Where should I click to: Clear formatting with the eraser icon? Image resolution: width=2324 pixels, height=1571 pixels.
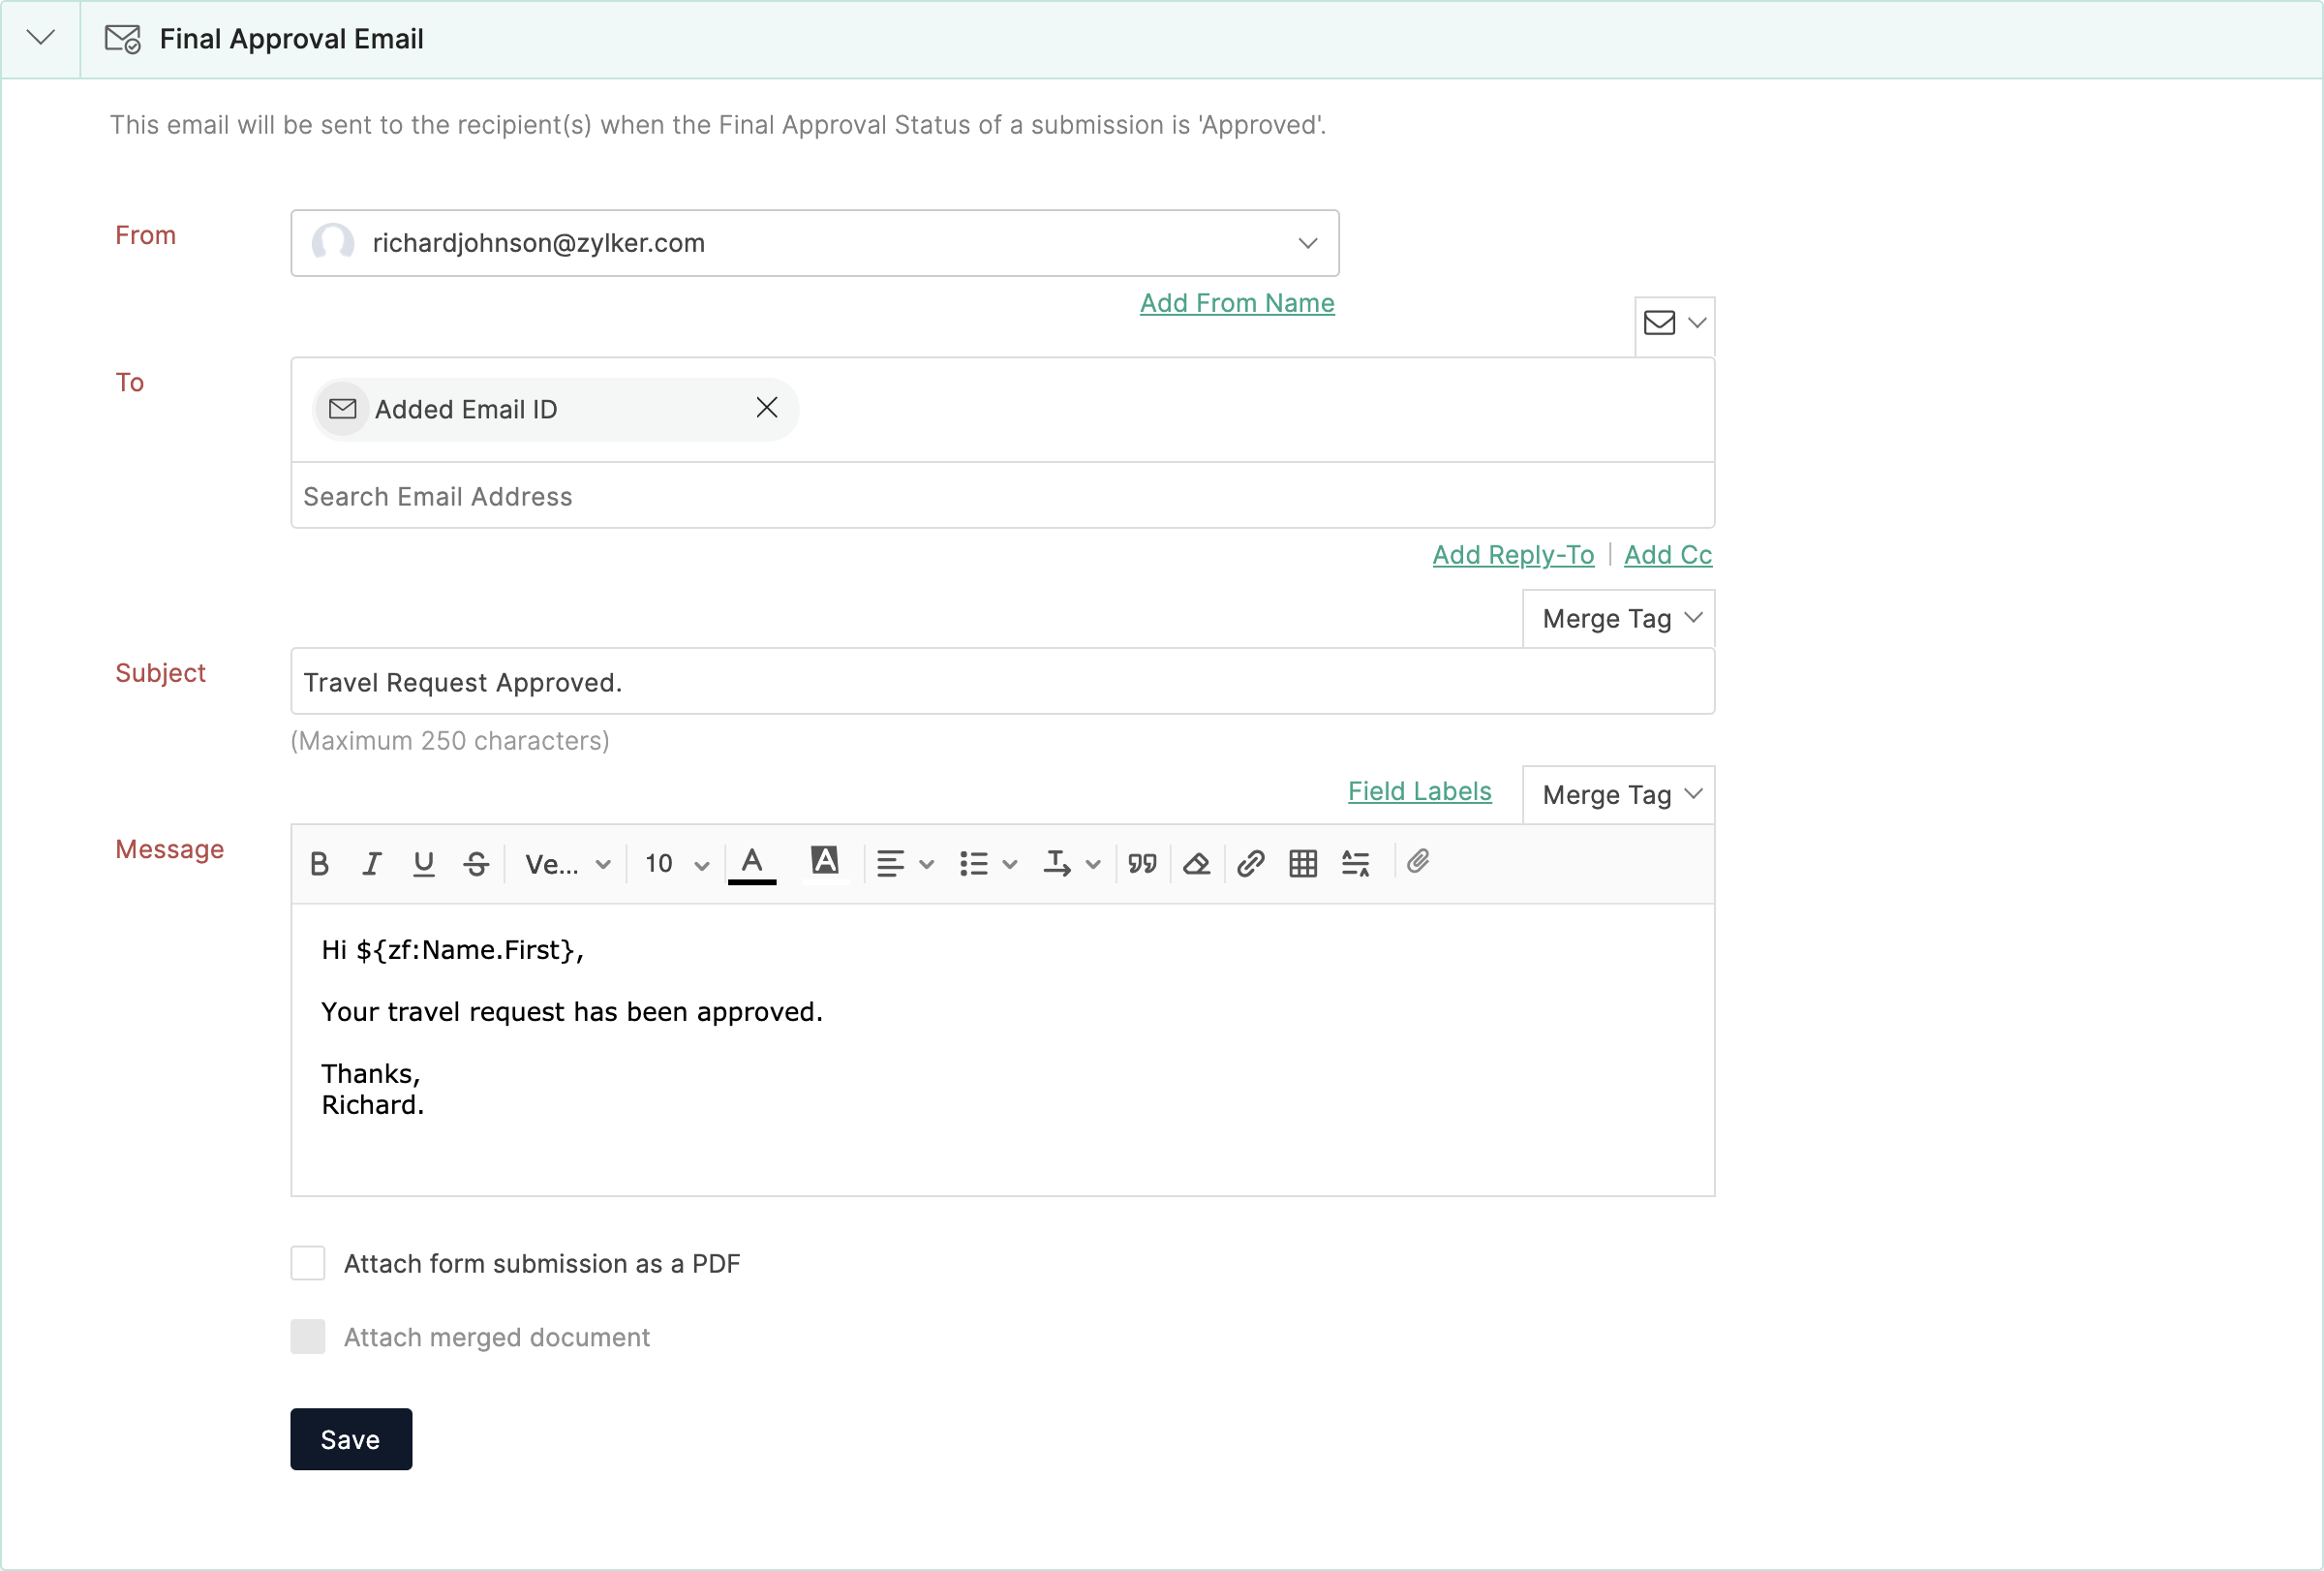(1196, 864)
